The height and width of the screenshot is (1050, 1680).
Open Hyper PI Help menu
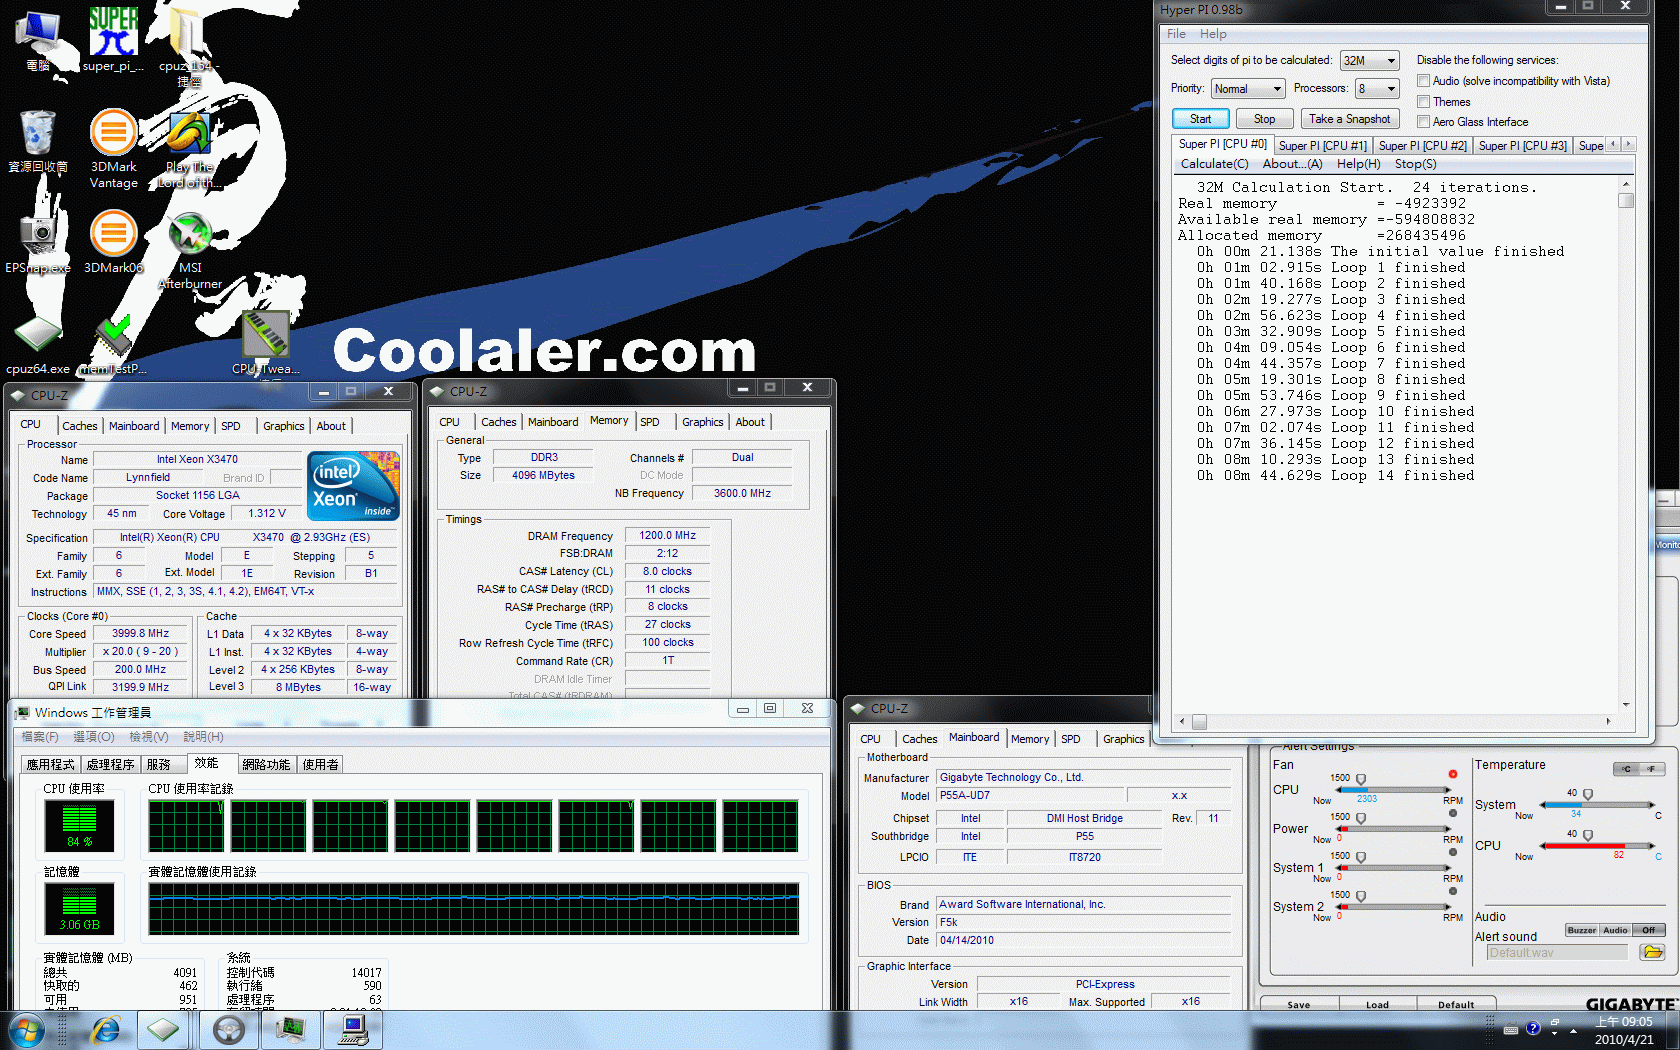coord(1213,34)
